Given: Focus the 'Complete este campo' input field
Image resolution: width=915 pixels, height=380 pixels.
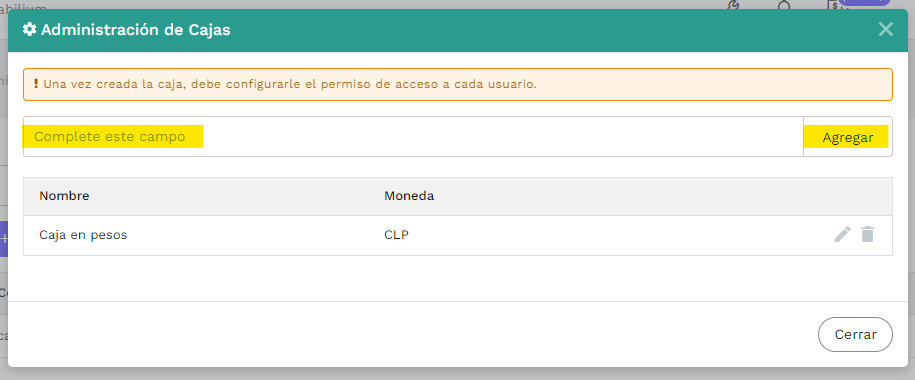Looking at the screenshot, I should 413,137.
